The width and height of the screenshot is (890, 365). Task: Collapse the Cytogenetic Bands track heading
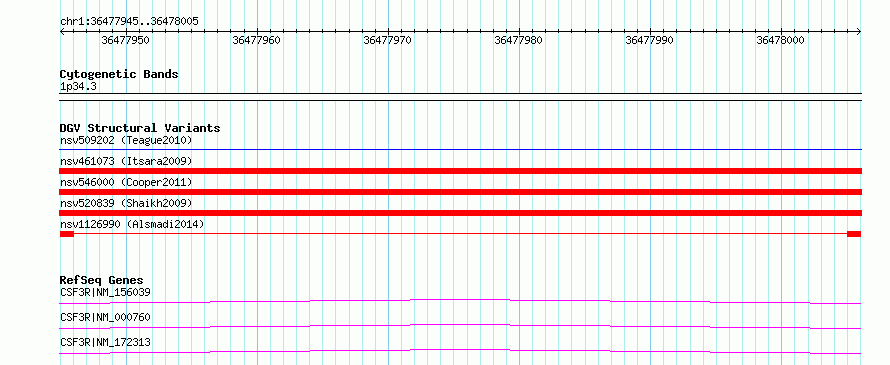pyautogui.click(x=119, y=74)
